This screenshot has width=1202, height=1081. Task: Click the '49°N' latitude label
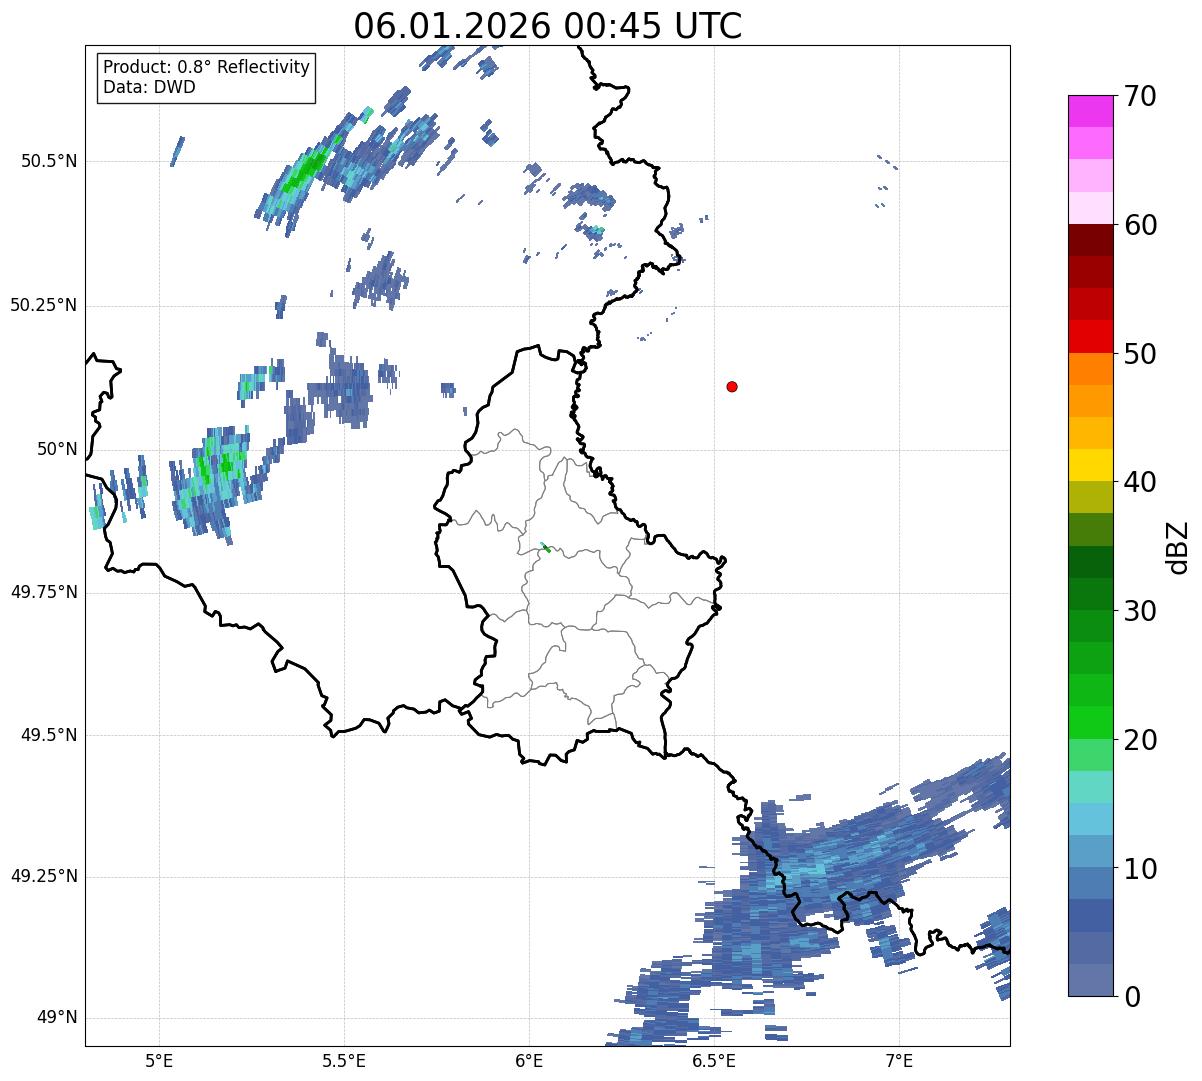[57, 1018]
